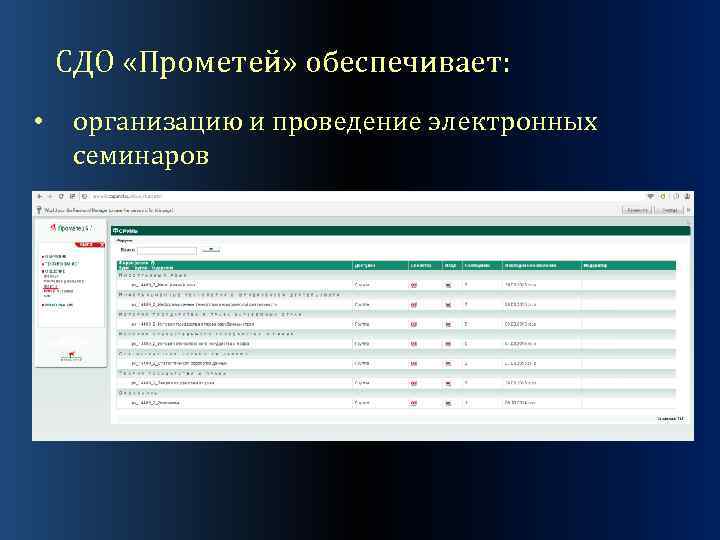Click the small red logo below the sidebar menu
This screenshot has width=720, height=540.
[x=71, y=356]
